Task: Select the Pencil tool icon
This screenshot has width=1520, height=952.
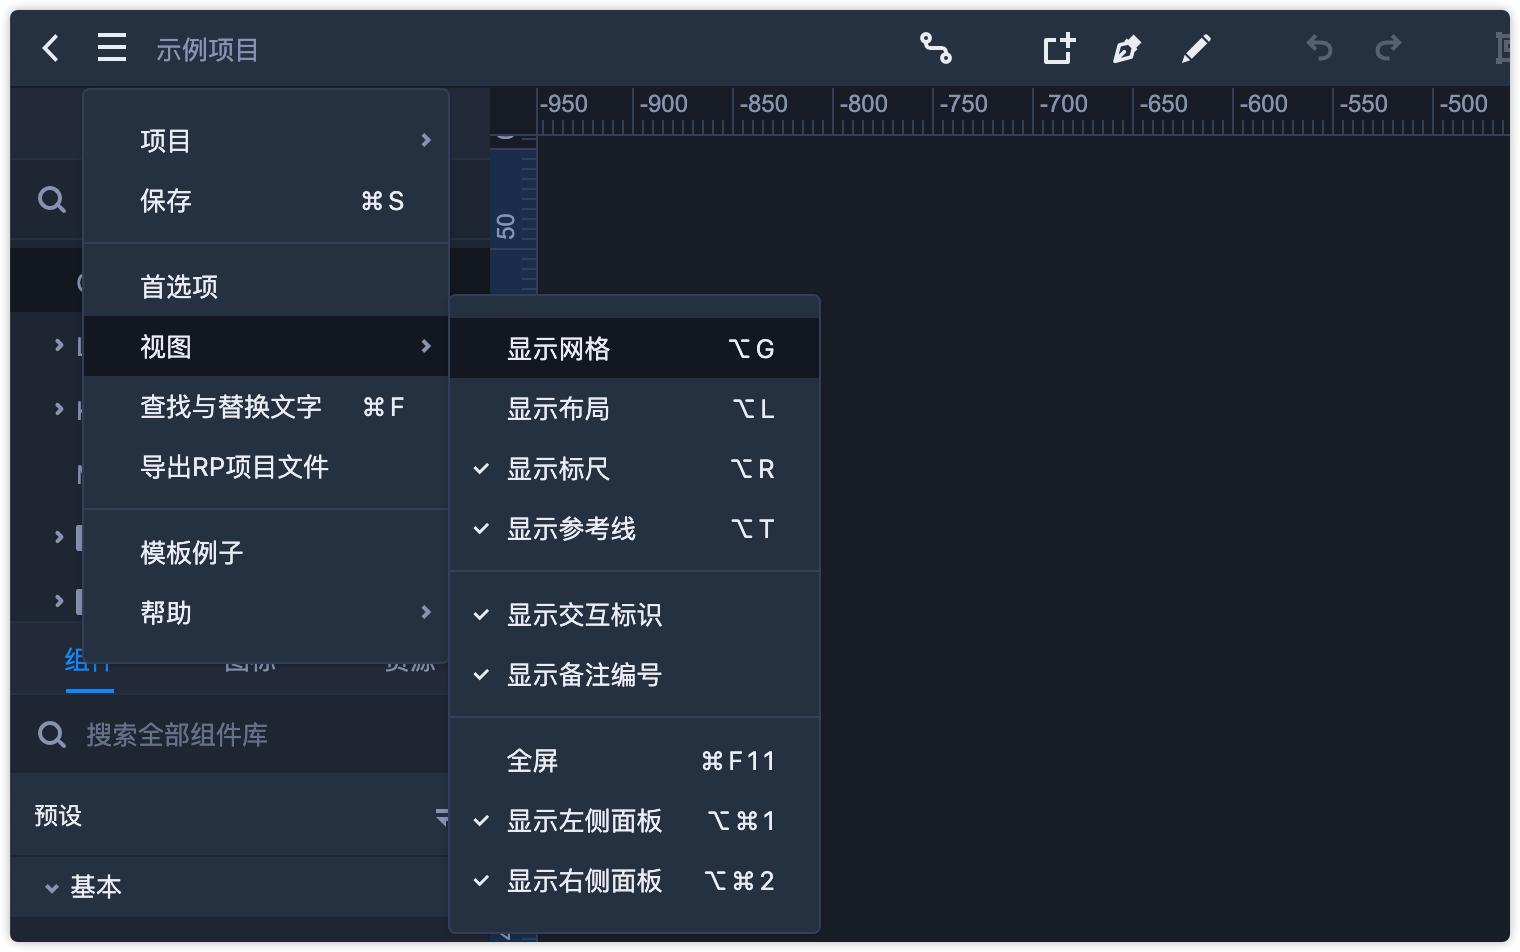Action: tap(1196, 48)
